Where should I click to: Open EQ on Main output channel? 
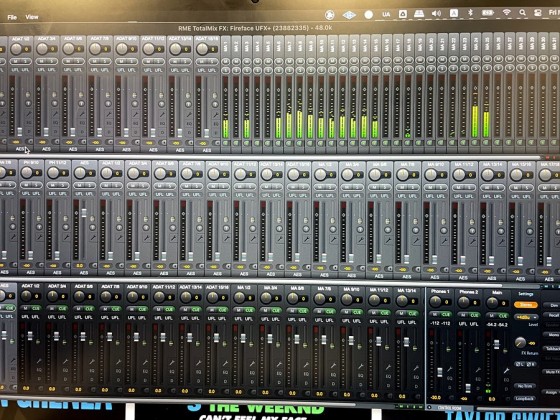[x=506, y=380]
